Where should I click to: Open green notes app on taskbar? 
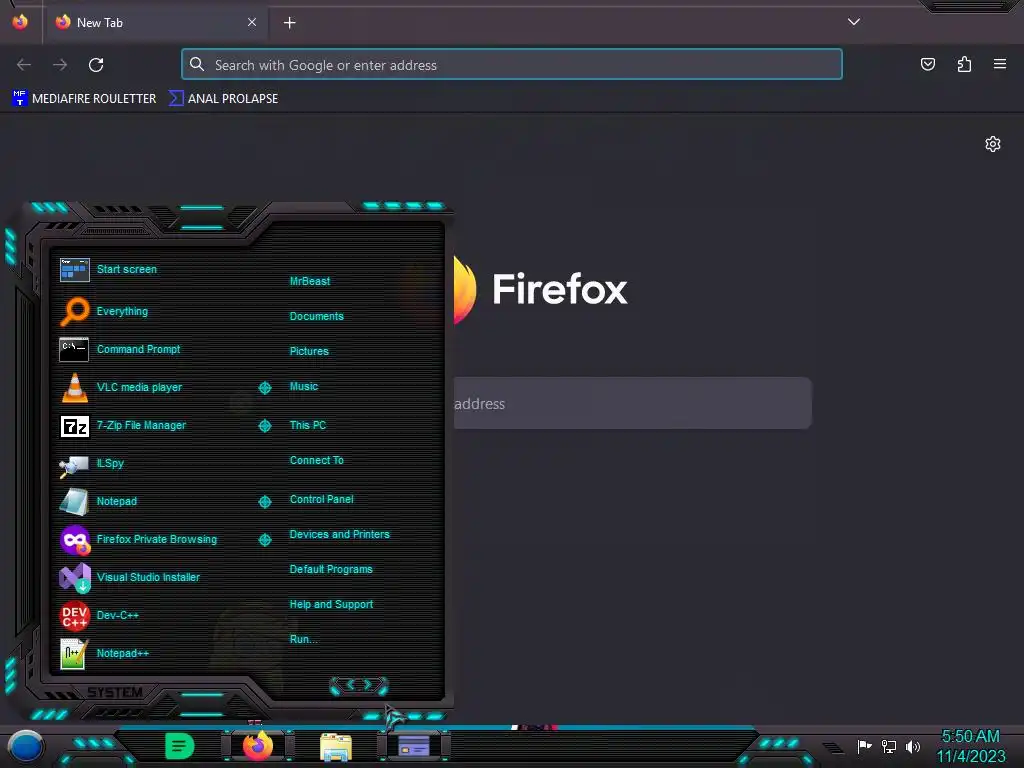point(180,746)
